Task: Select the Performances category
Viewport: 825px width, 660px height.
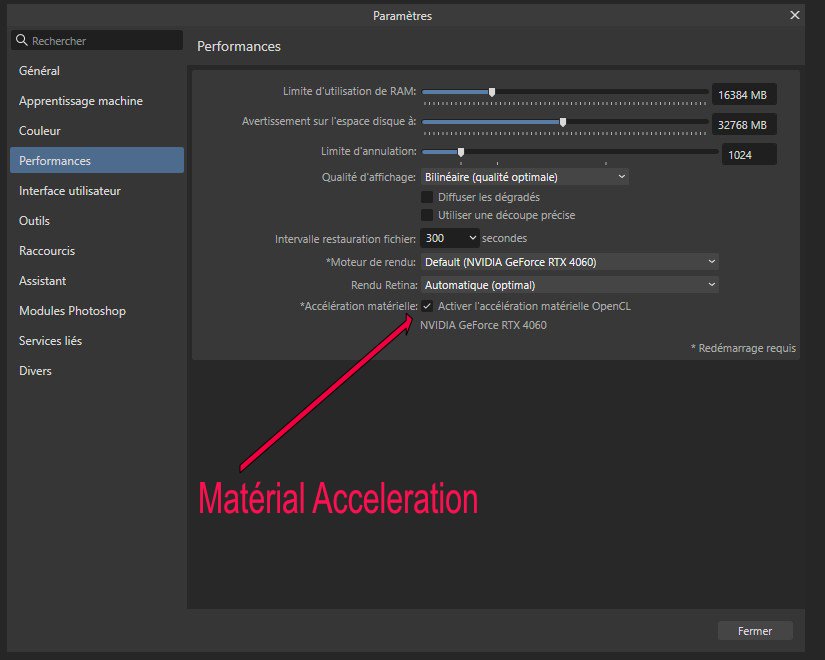Action: click(x=97, y=160)
